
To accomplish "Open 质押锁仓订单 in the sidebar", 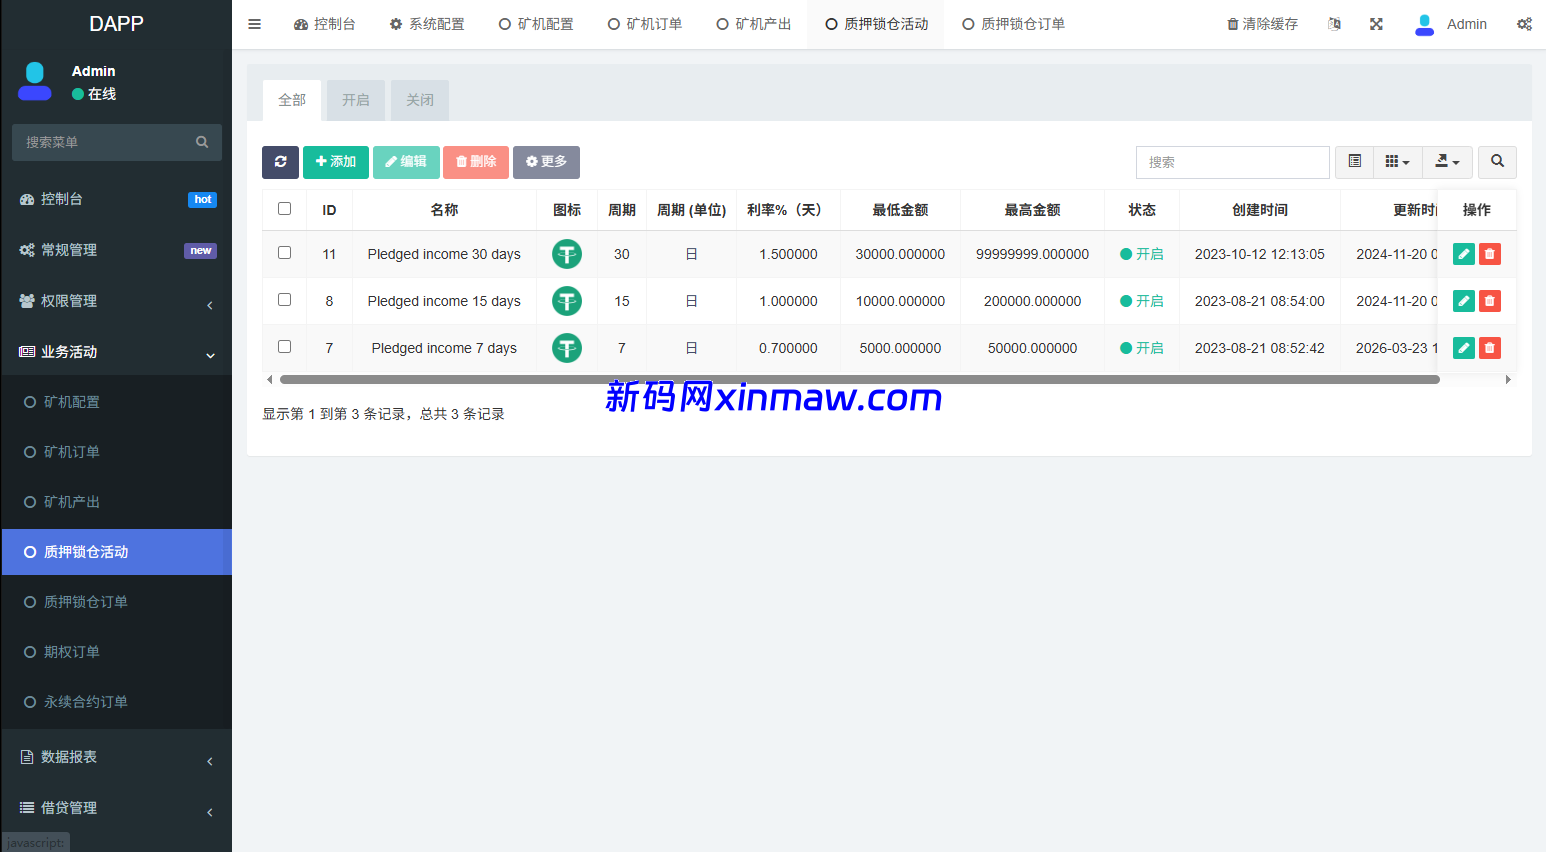I will coord(86,602).
